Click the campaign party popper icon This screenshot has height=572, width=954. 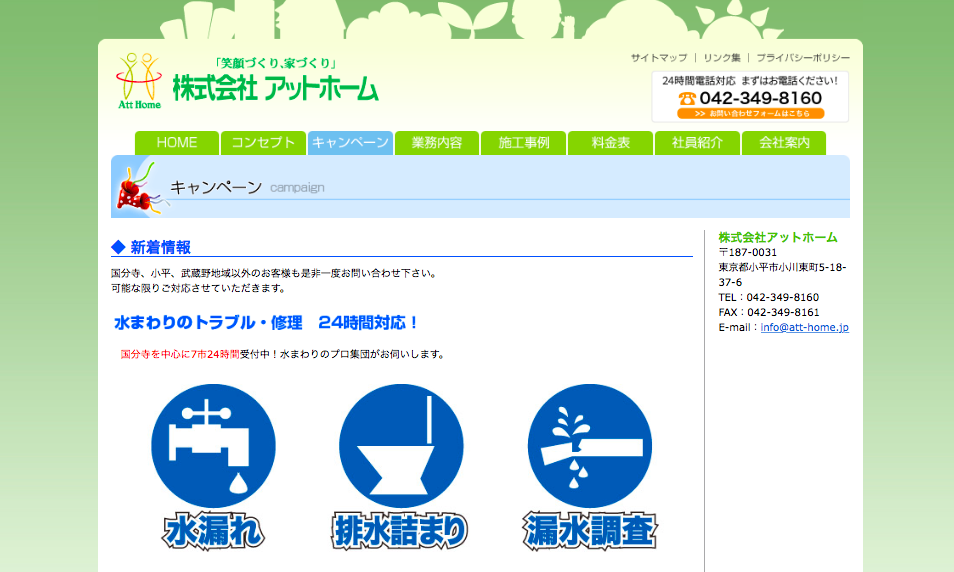pos(136,188)
